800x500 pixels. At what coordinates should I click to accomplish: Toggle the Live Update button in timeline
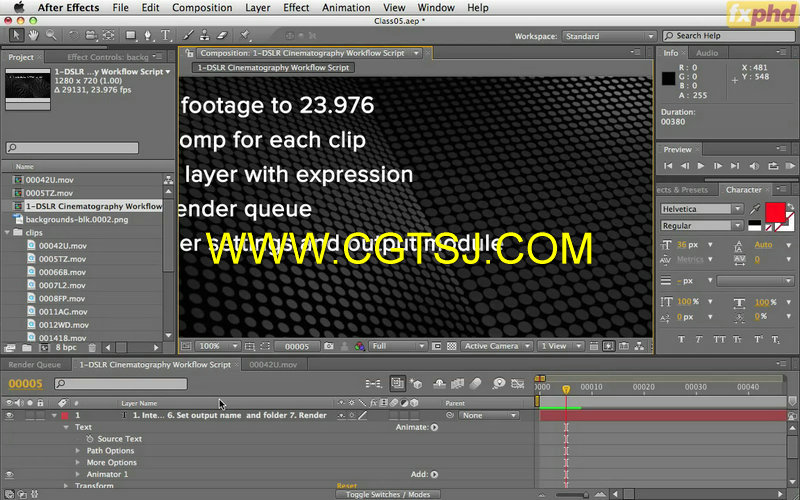point(397,383)
